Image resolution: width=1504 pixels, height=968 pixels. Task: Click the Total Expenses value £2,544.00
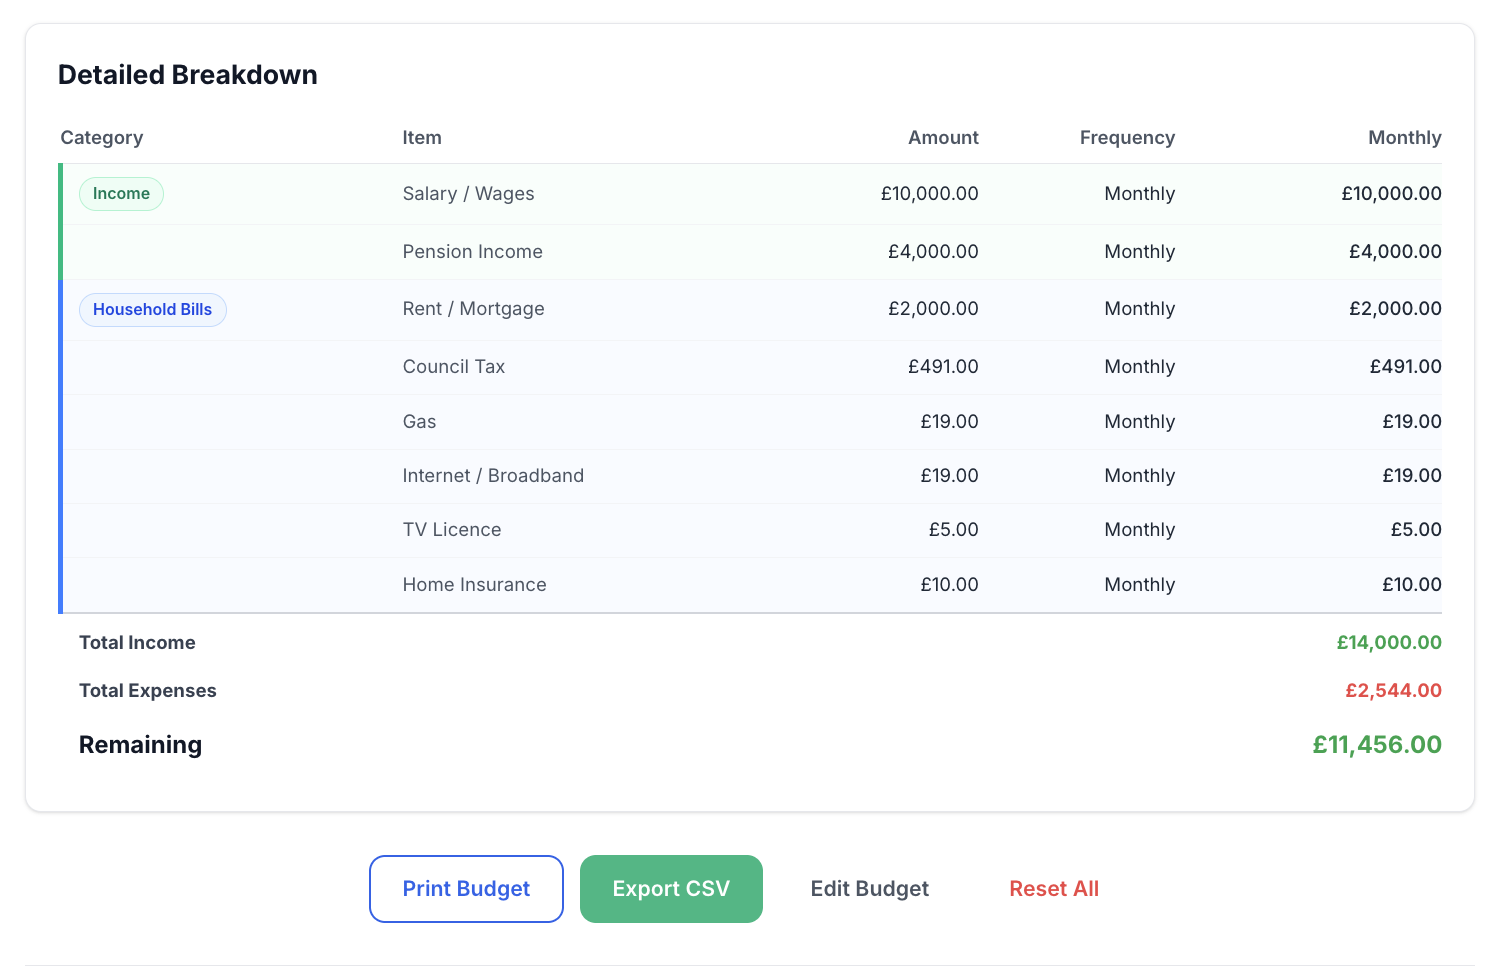1392,691
